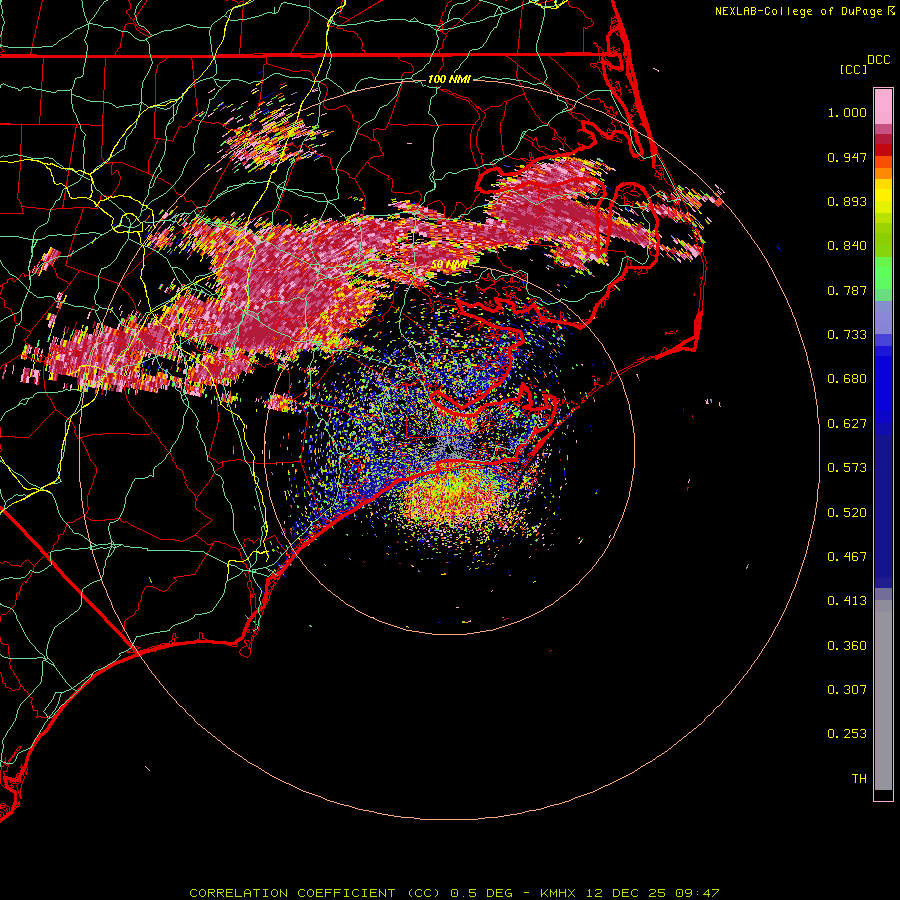This screenshot has width=900, height=900.
Task: Click the KMHX radar site center on the map
Action: (449, 449)
